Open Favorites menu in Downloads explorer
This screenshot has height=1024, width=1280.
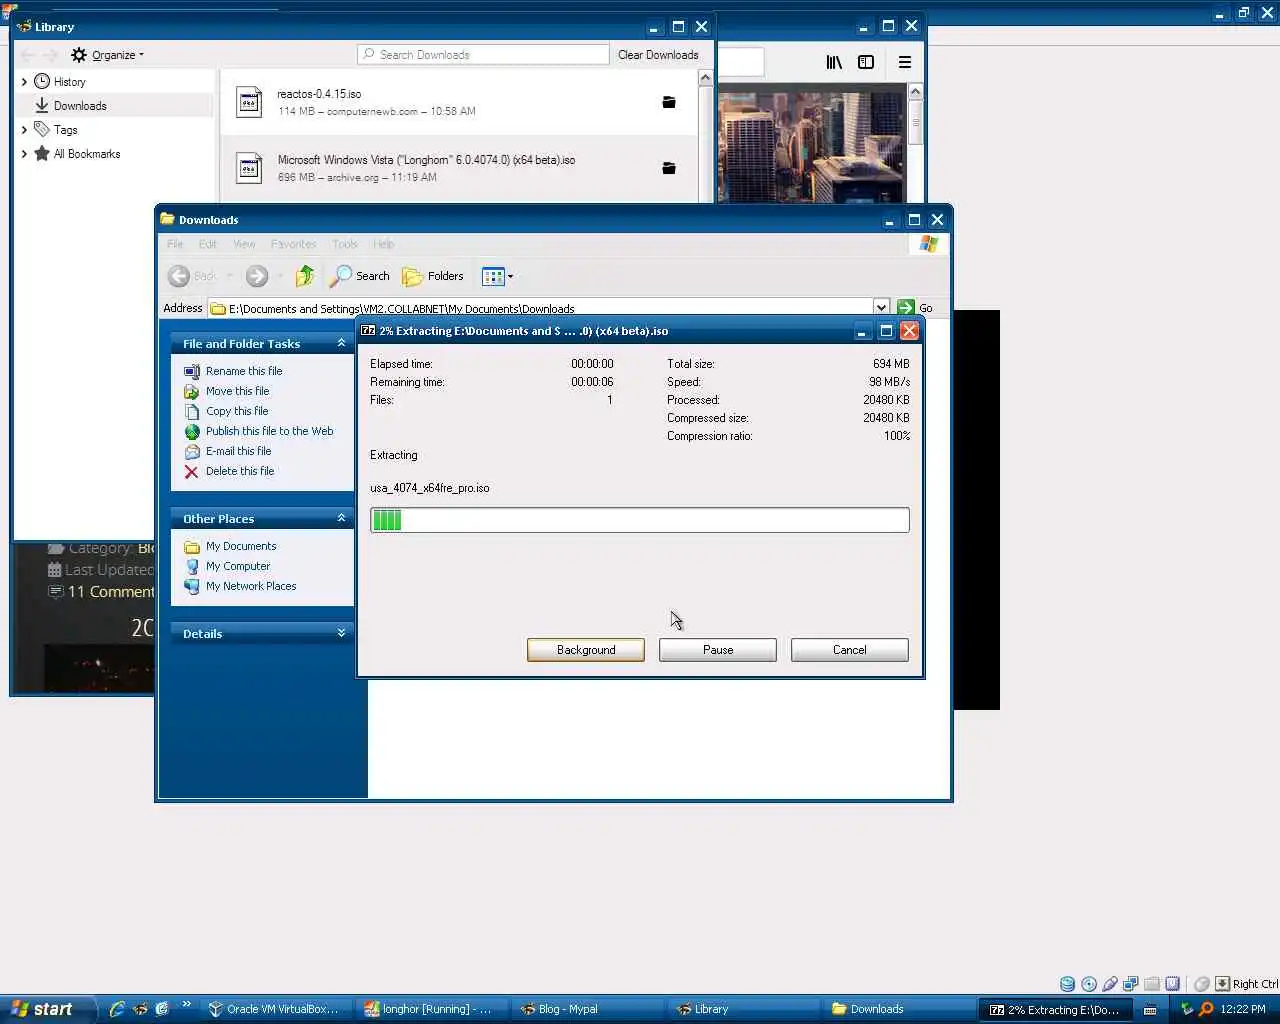click(293, 244)
